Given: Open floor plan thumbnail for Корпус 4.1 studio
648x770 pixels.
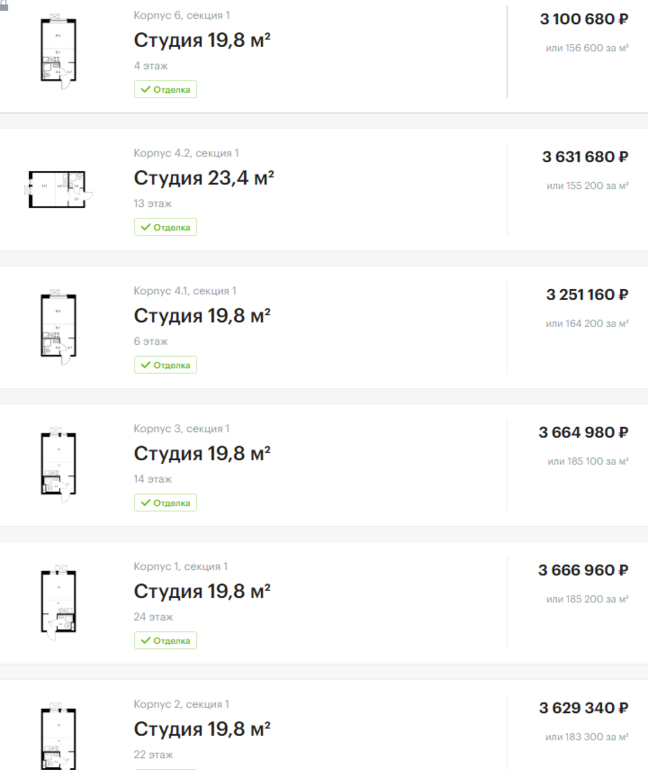Looking at the screenshot, I should point(59,326).
